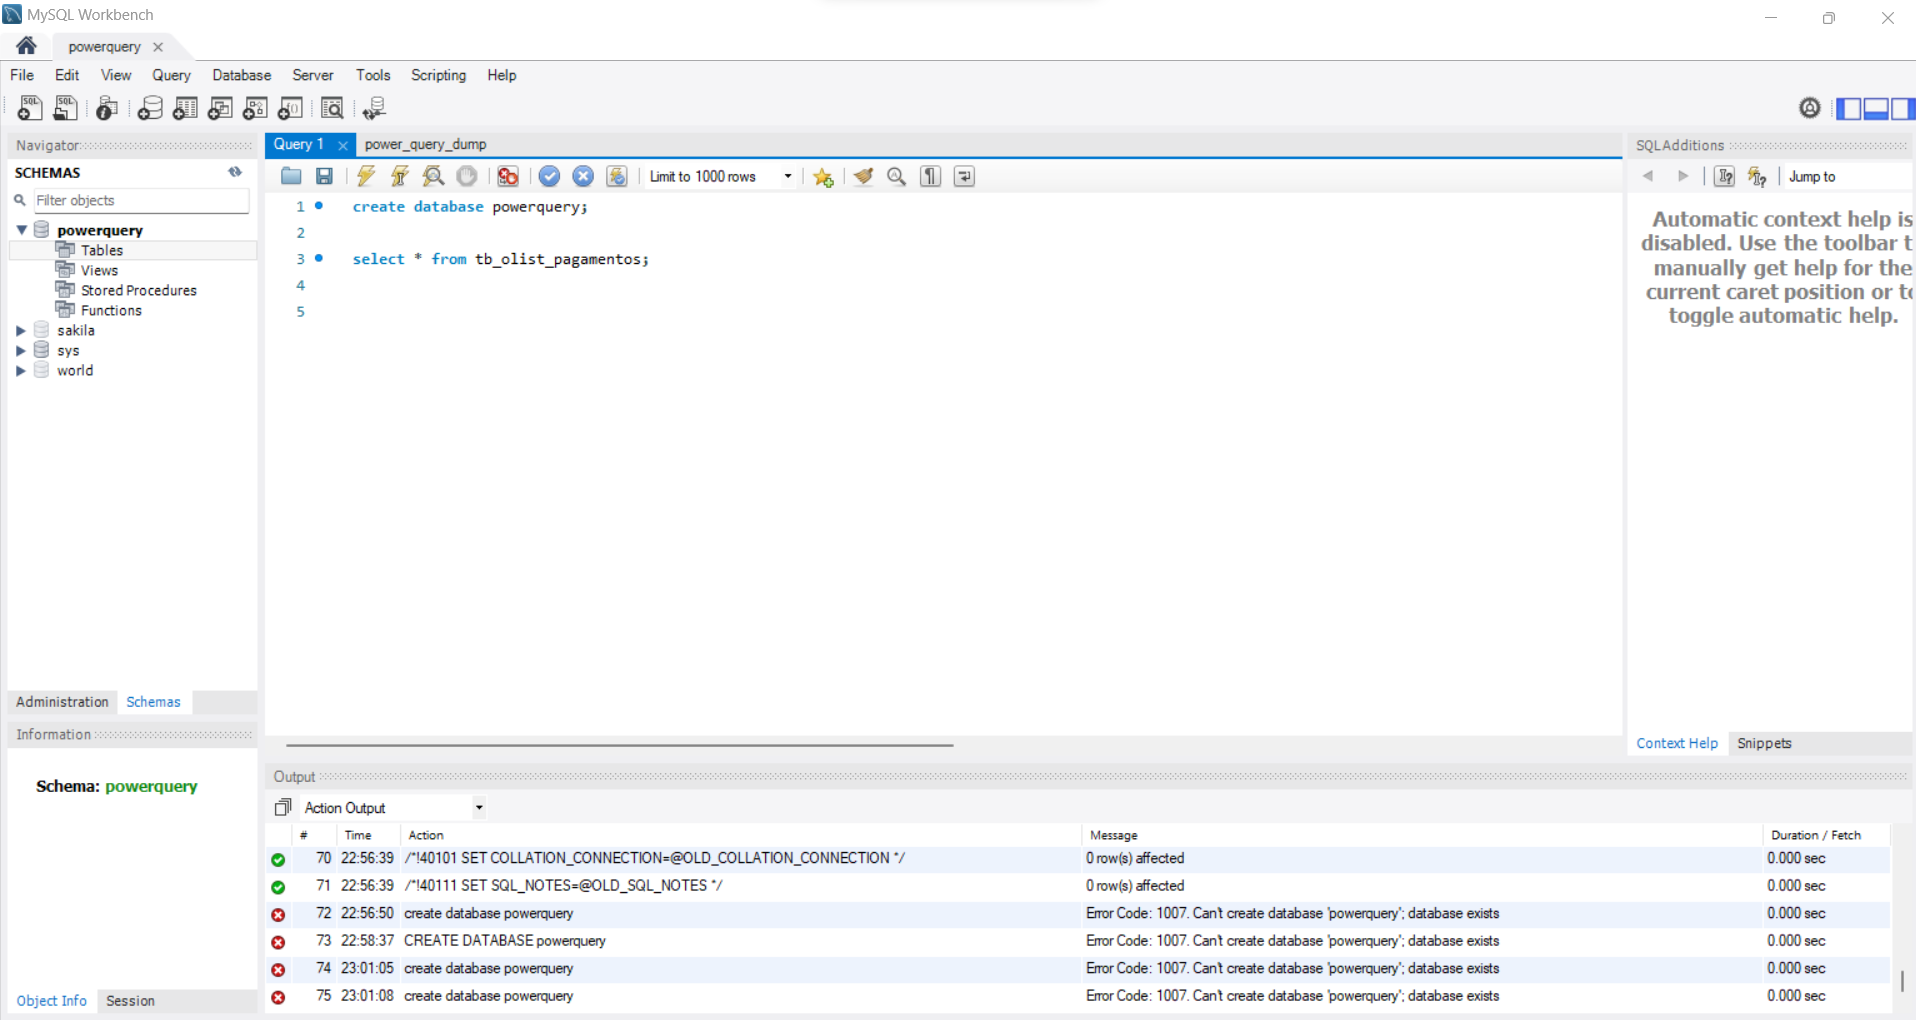
Task: Expand the world schema
Action: coord(21,370)
